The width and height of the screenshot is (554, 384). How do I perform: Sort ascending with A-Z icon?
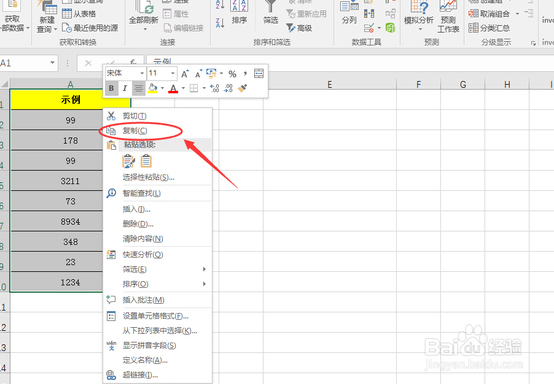pos(220,5)
